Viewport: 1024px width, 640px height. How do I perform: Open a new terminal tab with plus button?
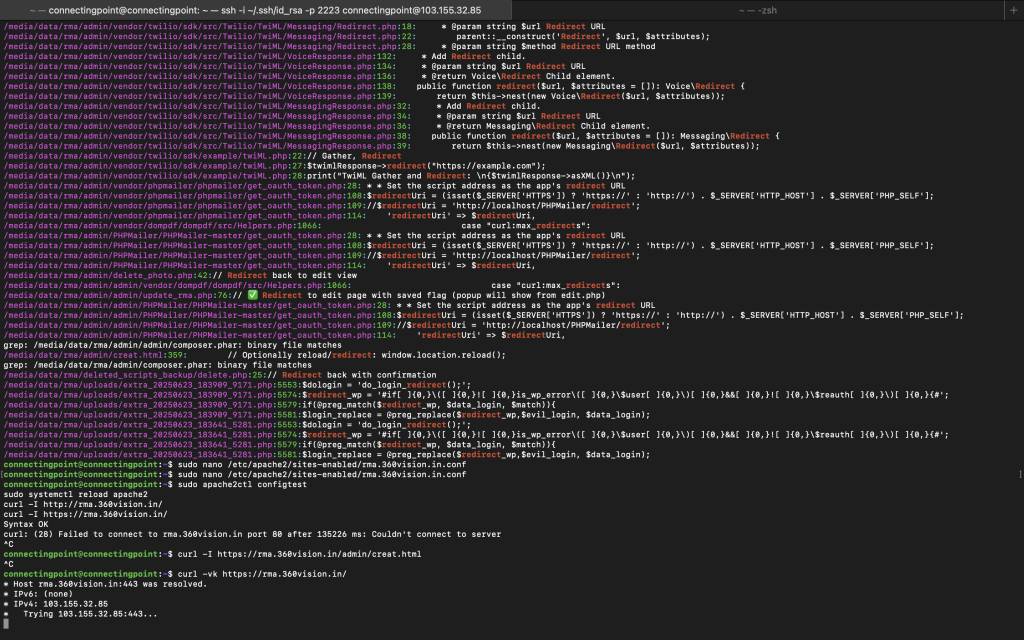point(1015,9)
